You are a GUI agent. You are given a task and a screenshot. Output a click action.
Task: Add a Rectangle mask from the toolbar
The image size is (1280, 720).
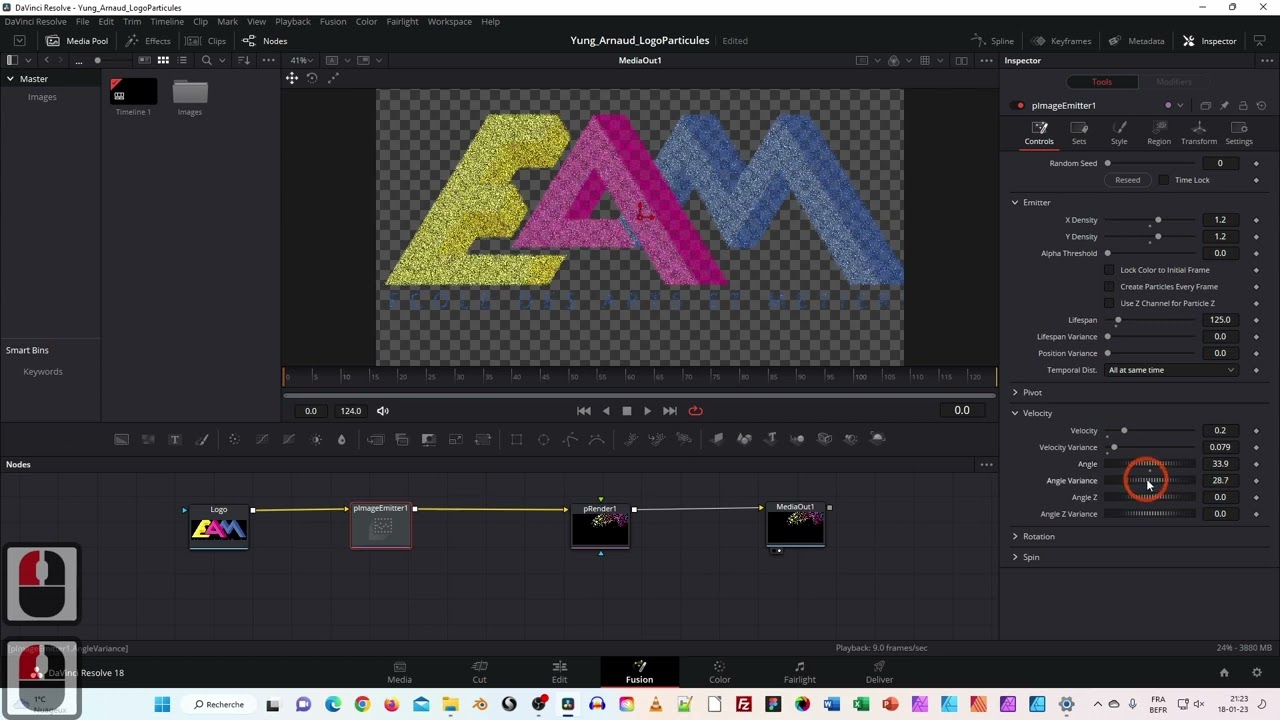click(517, 439)
